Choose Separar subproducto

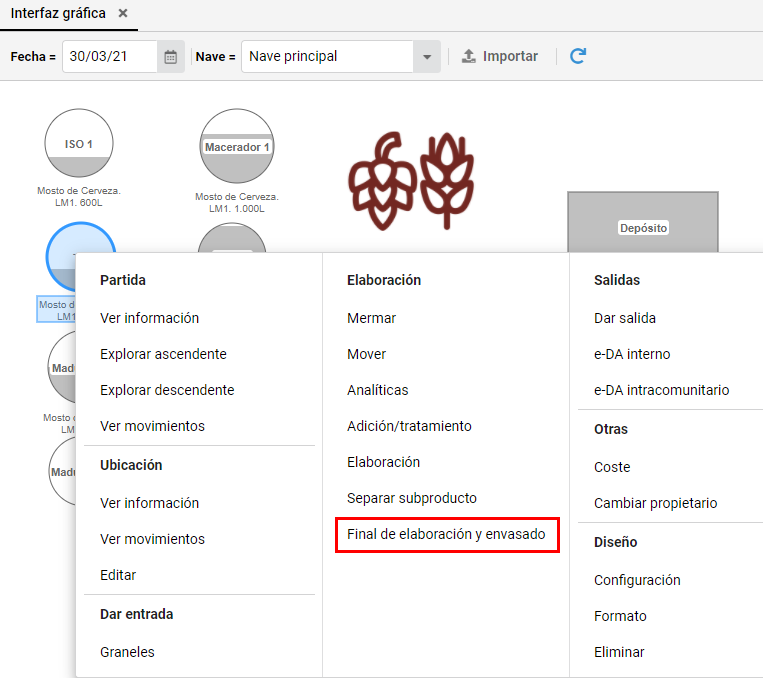point(412,498)
